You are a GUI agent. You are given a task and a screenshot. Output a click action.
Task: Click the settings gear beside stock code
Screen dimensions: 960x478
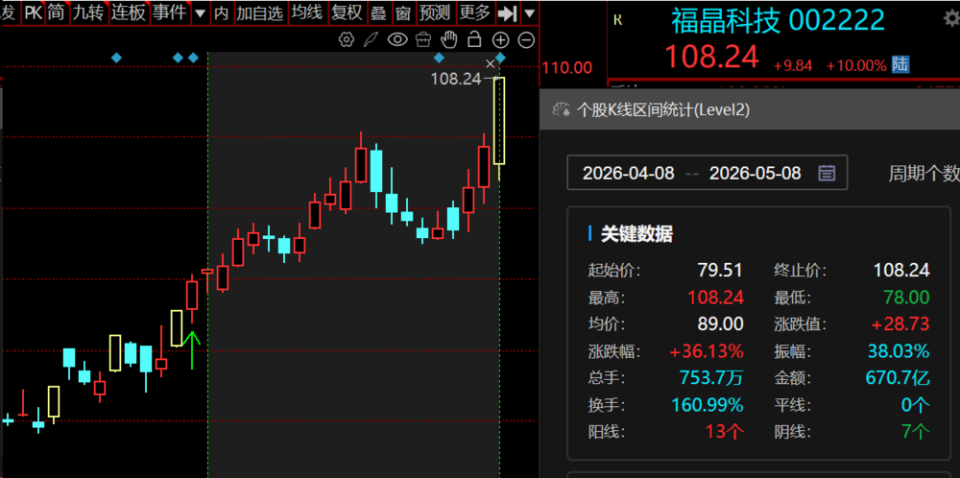pos(953,20)
